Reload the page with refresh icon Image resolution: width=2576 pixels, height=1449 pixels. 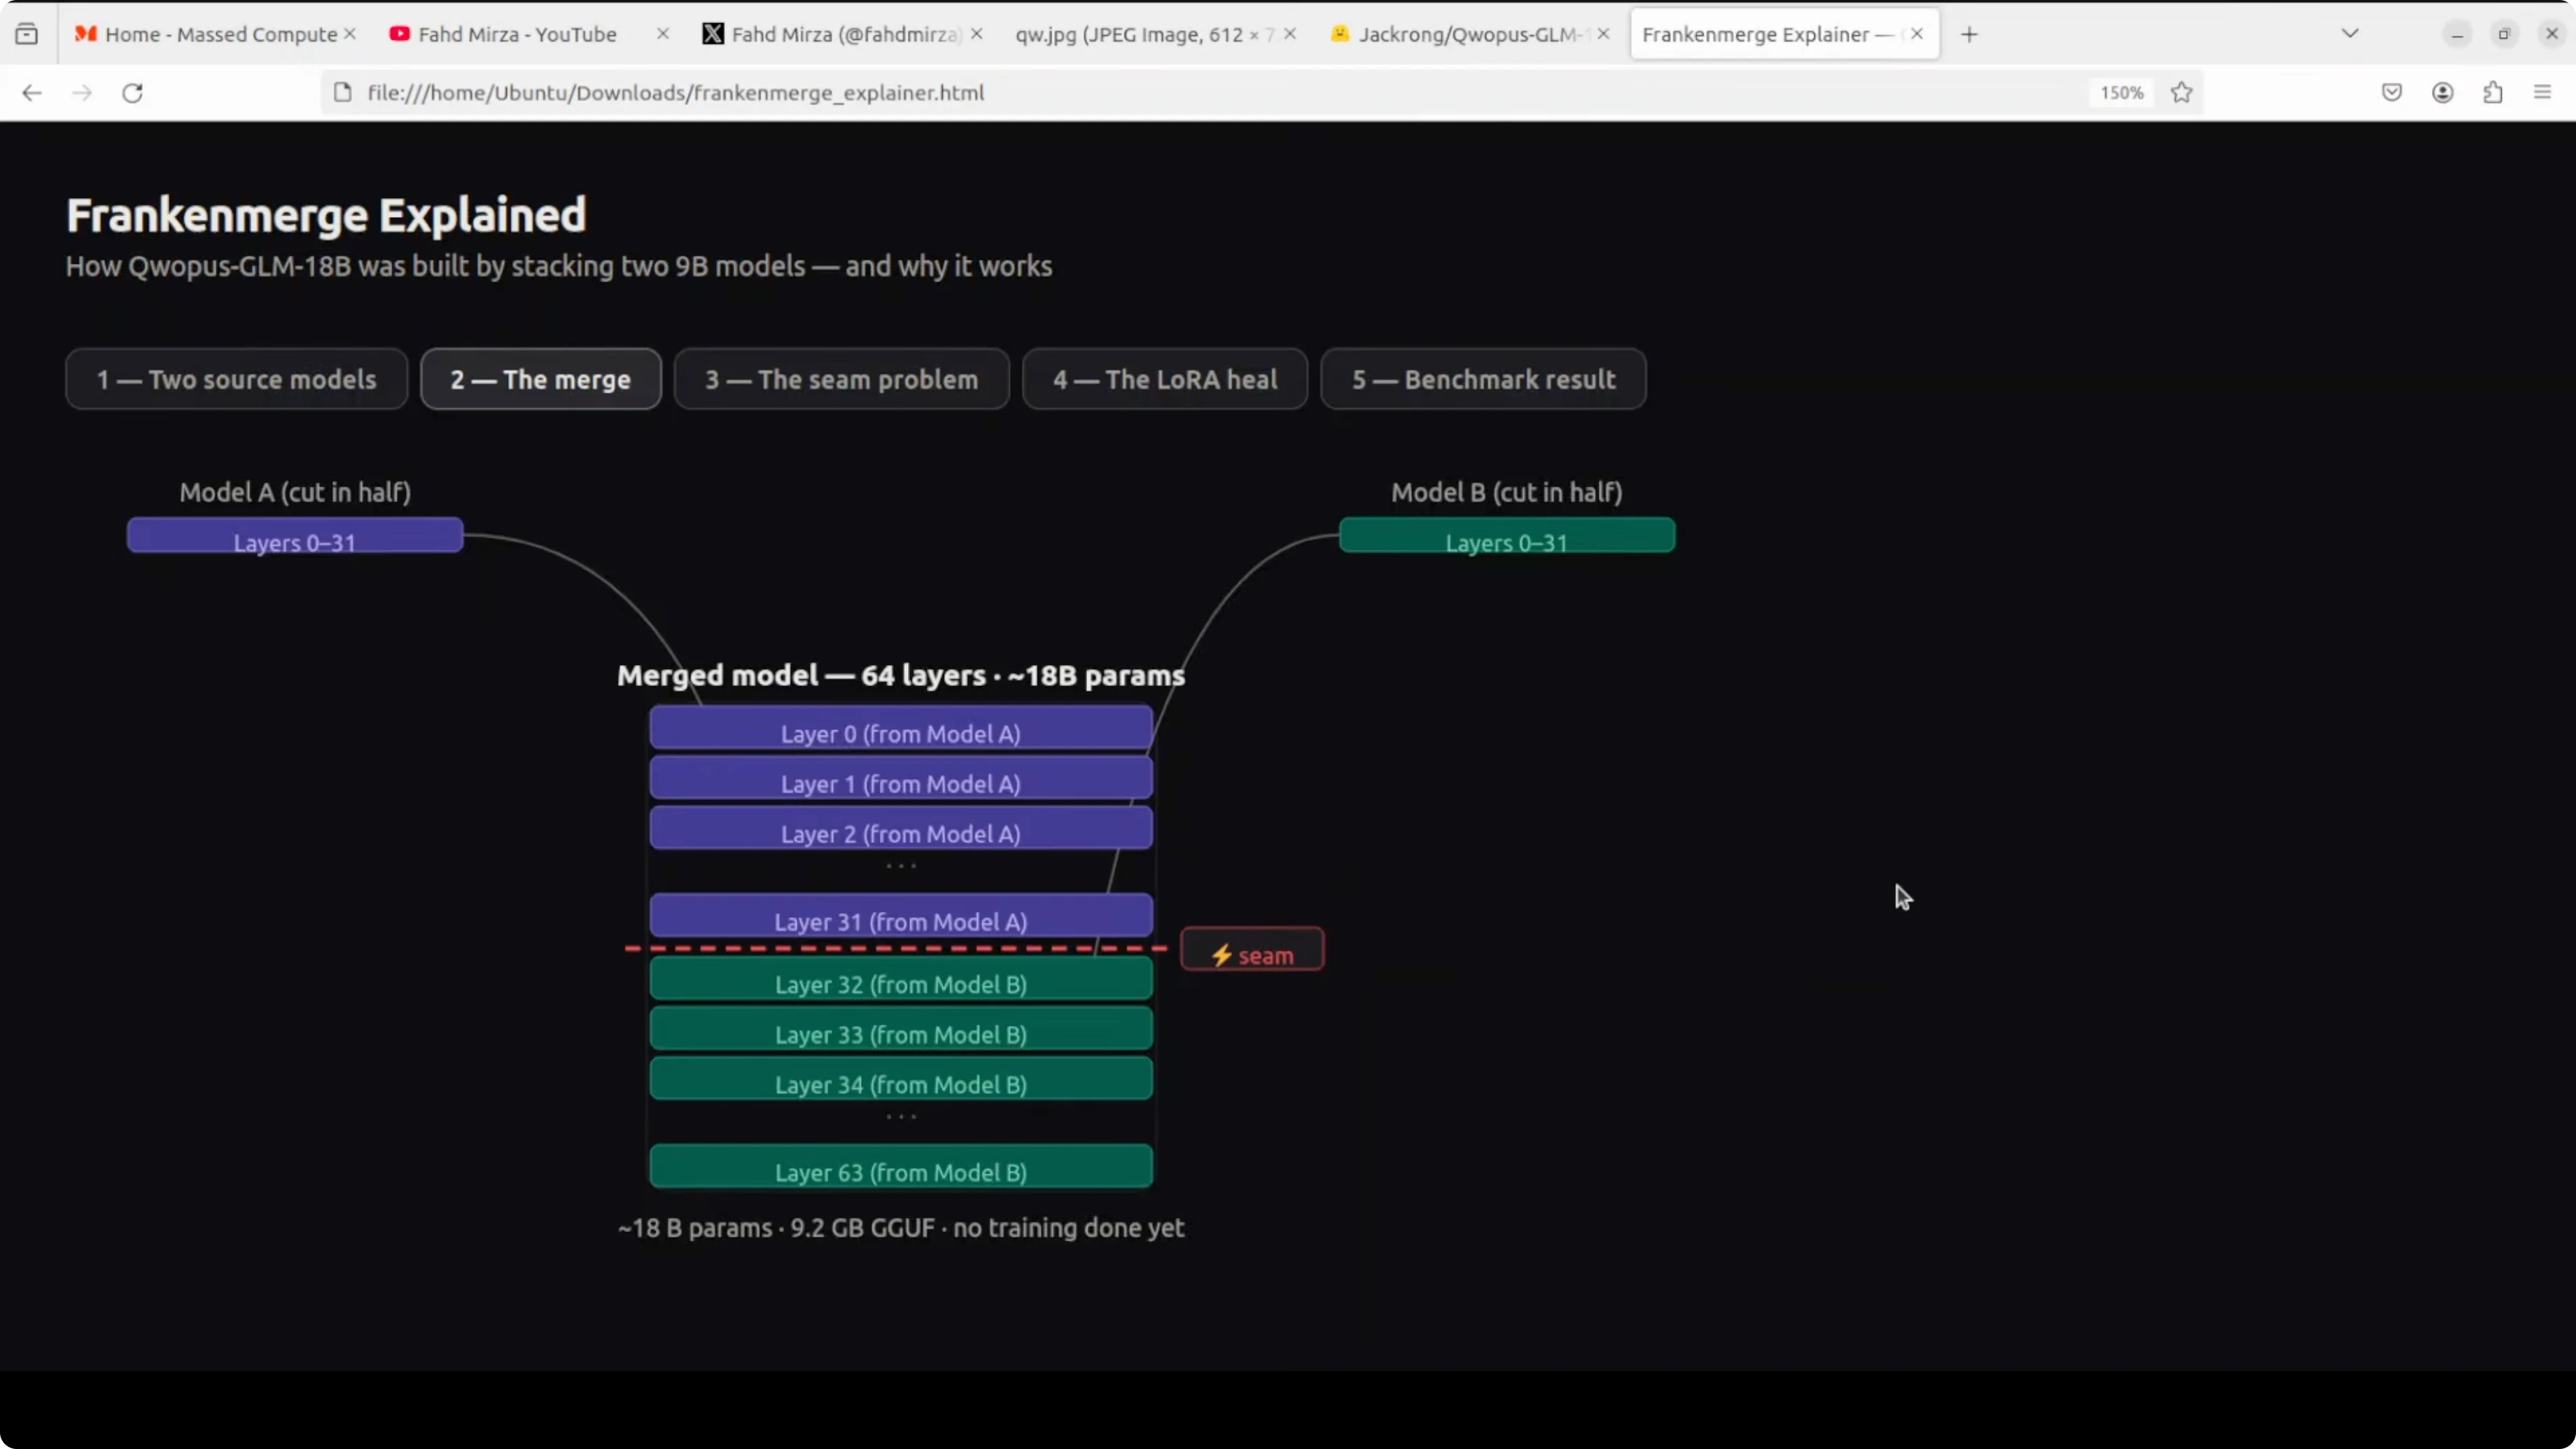tap(132, 93)
